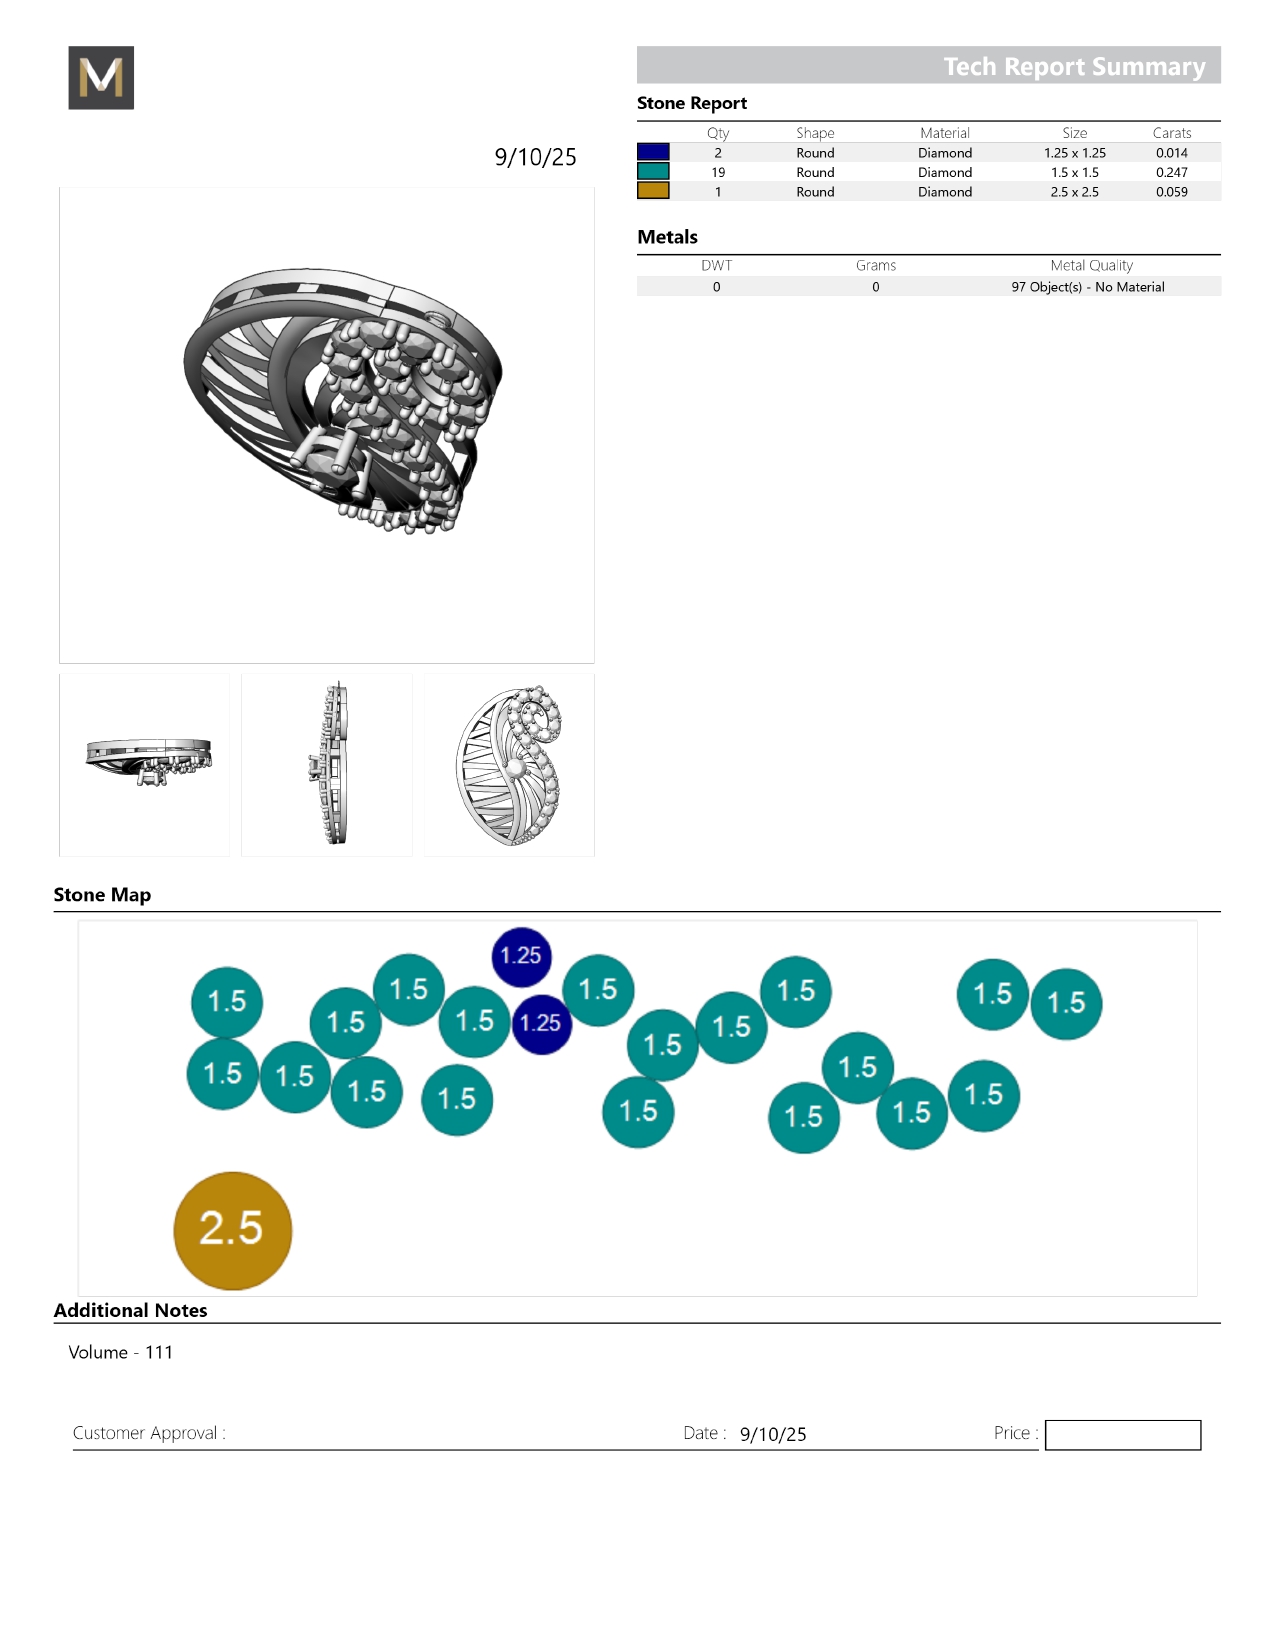The image size is (1275, 1650).
Task: Open the narrow edge-on view thumbnail
Action: (327, 765)
